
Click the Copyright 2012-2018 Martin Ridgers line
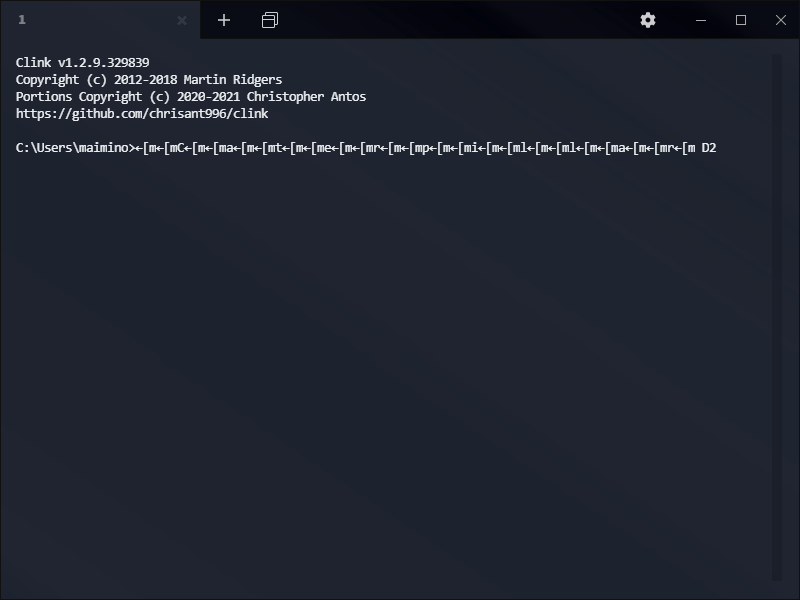point(149,80)
